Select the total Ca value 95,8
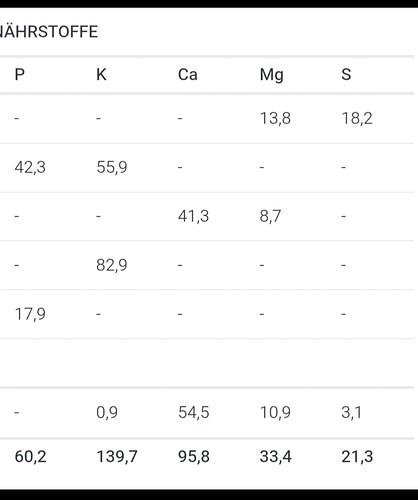418x500 pixels. pyautogui.click(x=194, y=456)
